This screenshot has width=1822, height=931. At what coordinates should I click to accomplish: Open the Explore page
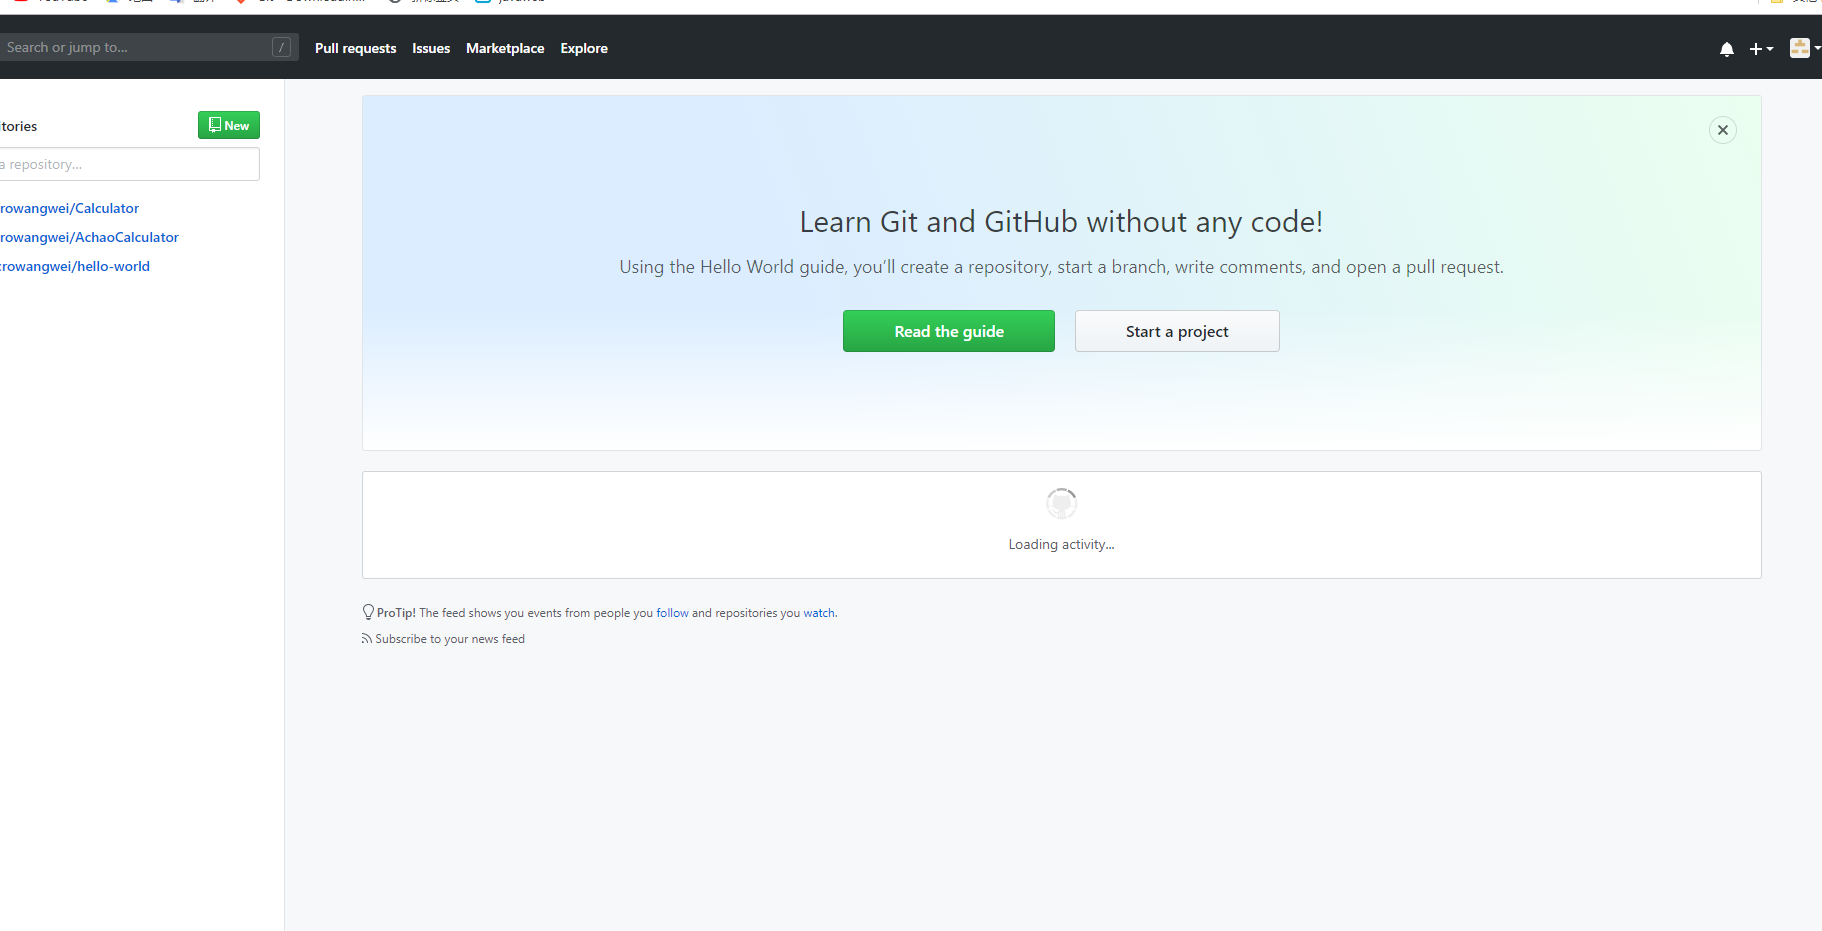coord(584,48)
